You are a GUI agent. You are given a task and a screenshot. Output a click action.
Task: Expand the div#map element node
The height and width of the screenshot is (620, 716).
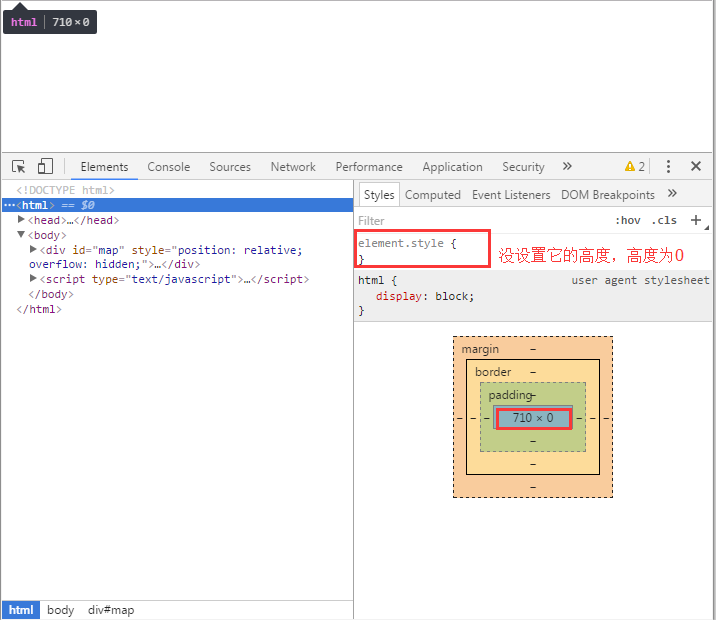click(x=33, y=249)
